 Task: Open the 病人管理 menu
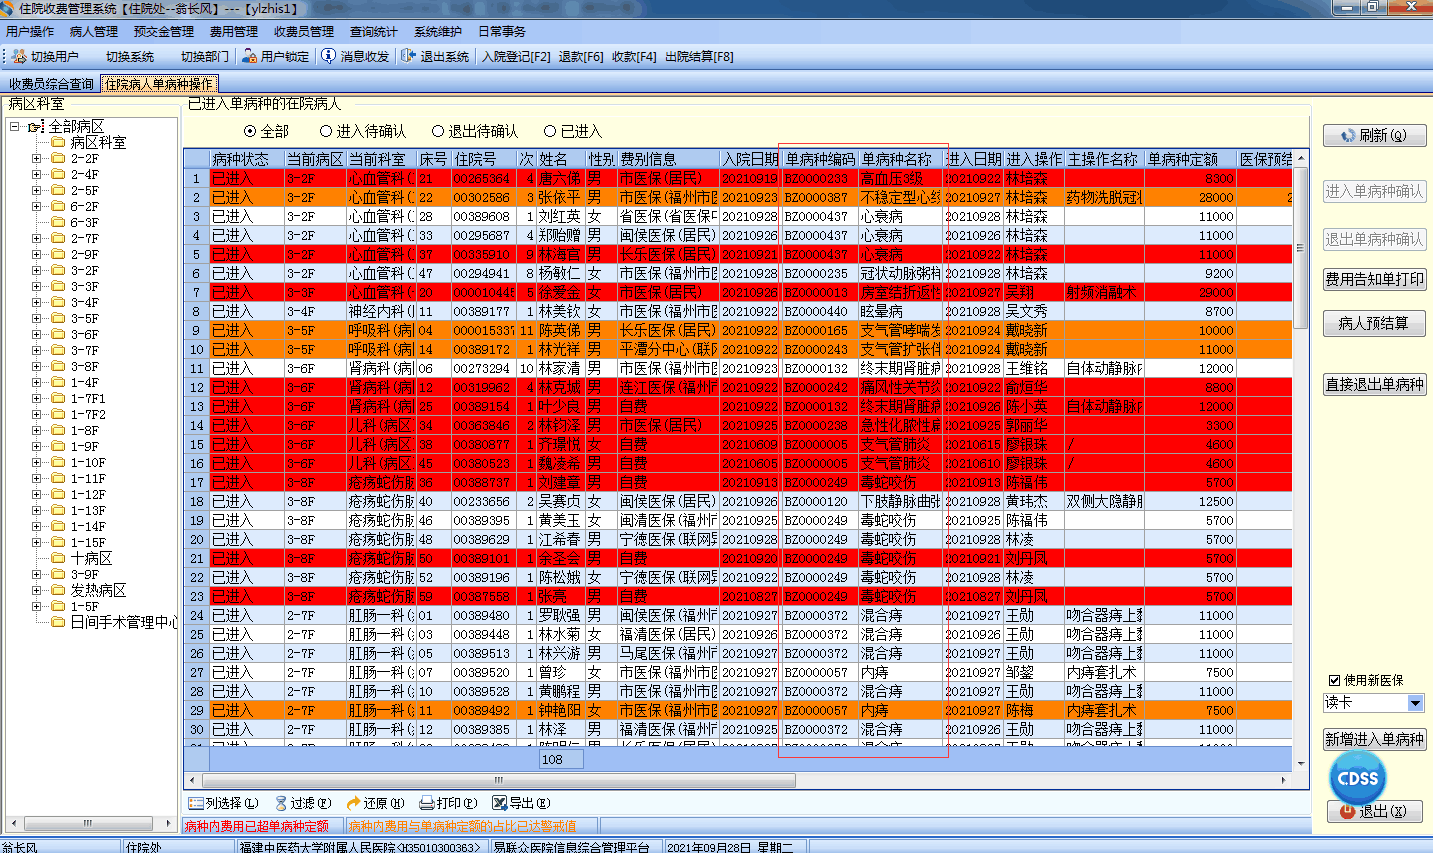coord(94,32)
